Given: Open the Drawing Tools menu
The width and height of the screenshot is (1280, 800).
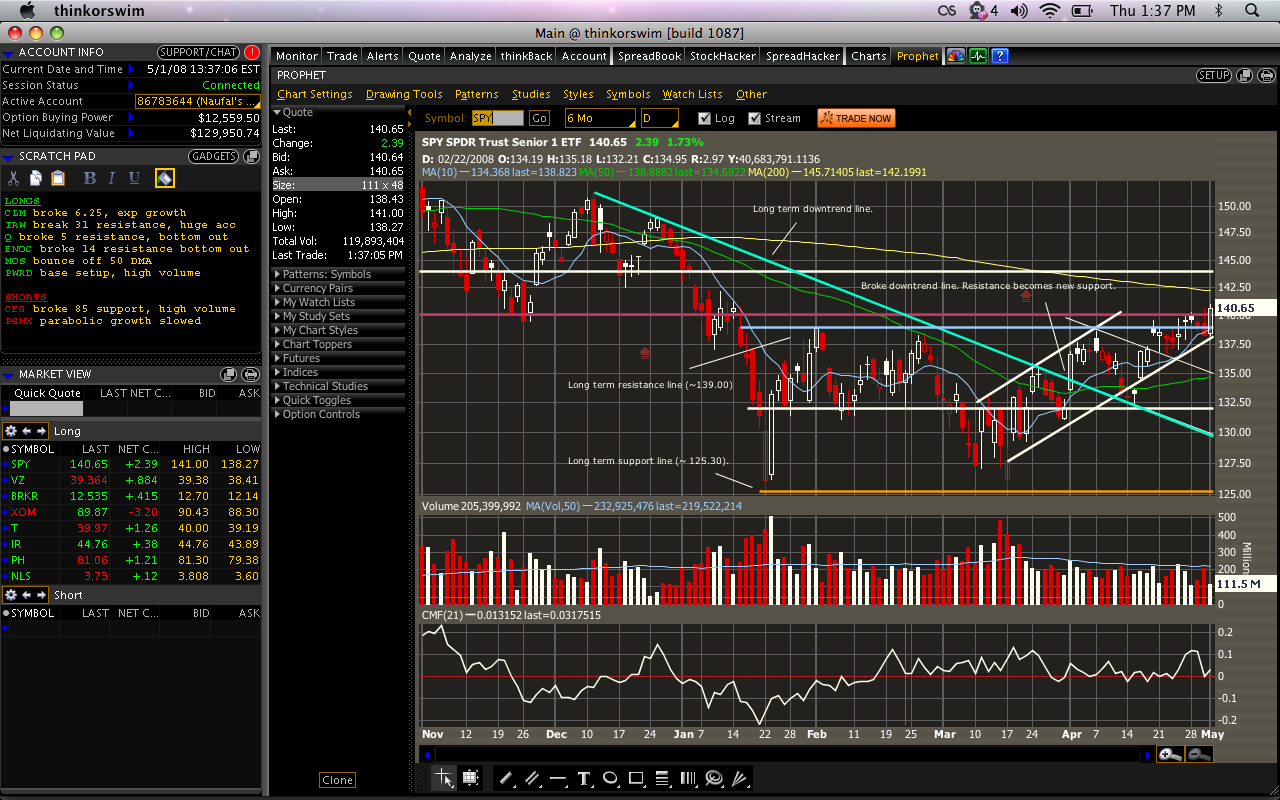Looking at the screenshot, I should pyautogui.click(x=404, y=94).
